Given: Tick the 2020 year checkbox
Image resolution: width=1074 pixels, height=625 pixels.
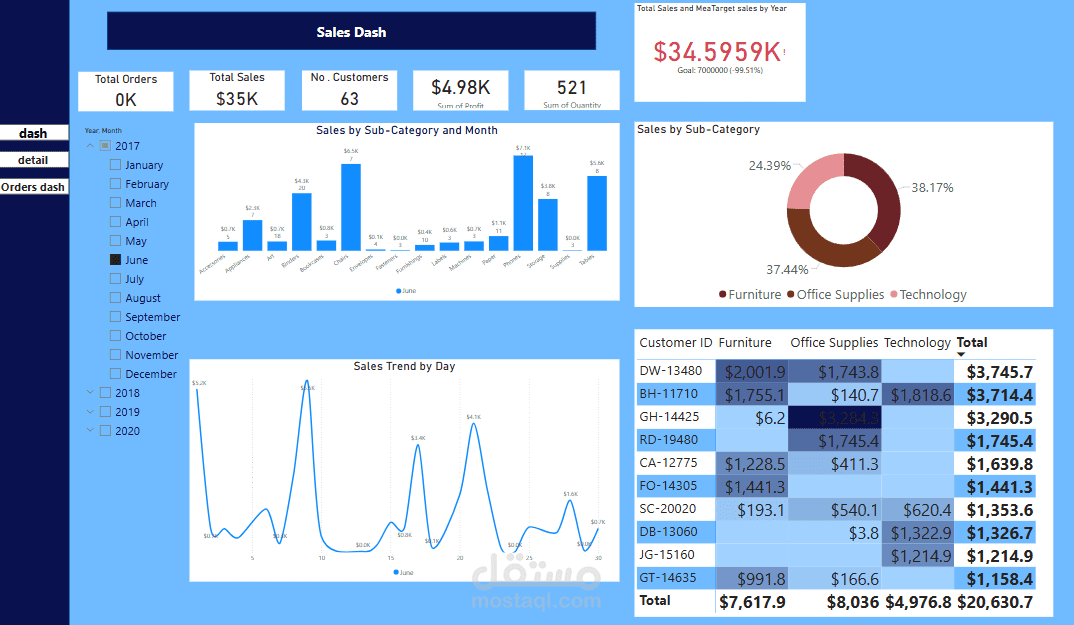Looking at the screenshot, I should coord(105,430).
